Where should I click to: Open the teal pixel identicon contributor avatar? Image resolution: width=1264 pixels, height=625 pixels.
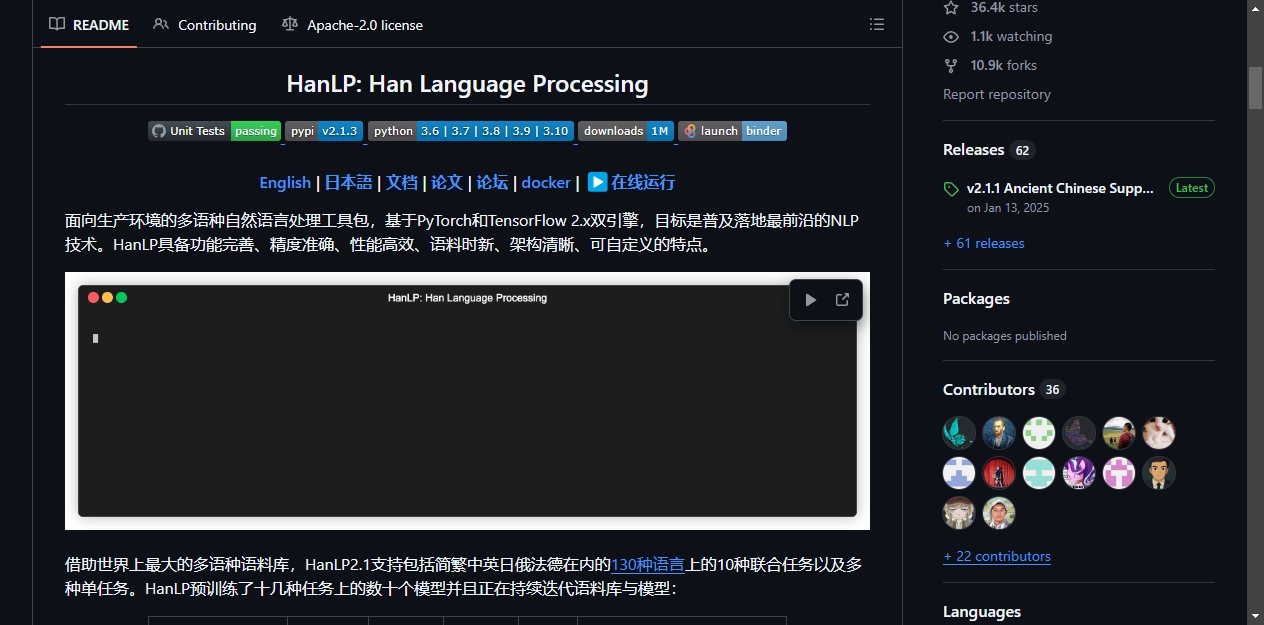click(1039, 473)
